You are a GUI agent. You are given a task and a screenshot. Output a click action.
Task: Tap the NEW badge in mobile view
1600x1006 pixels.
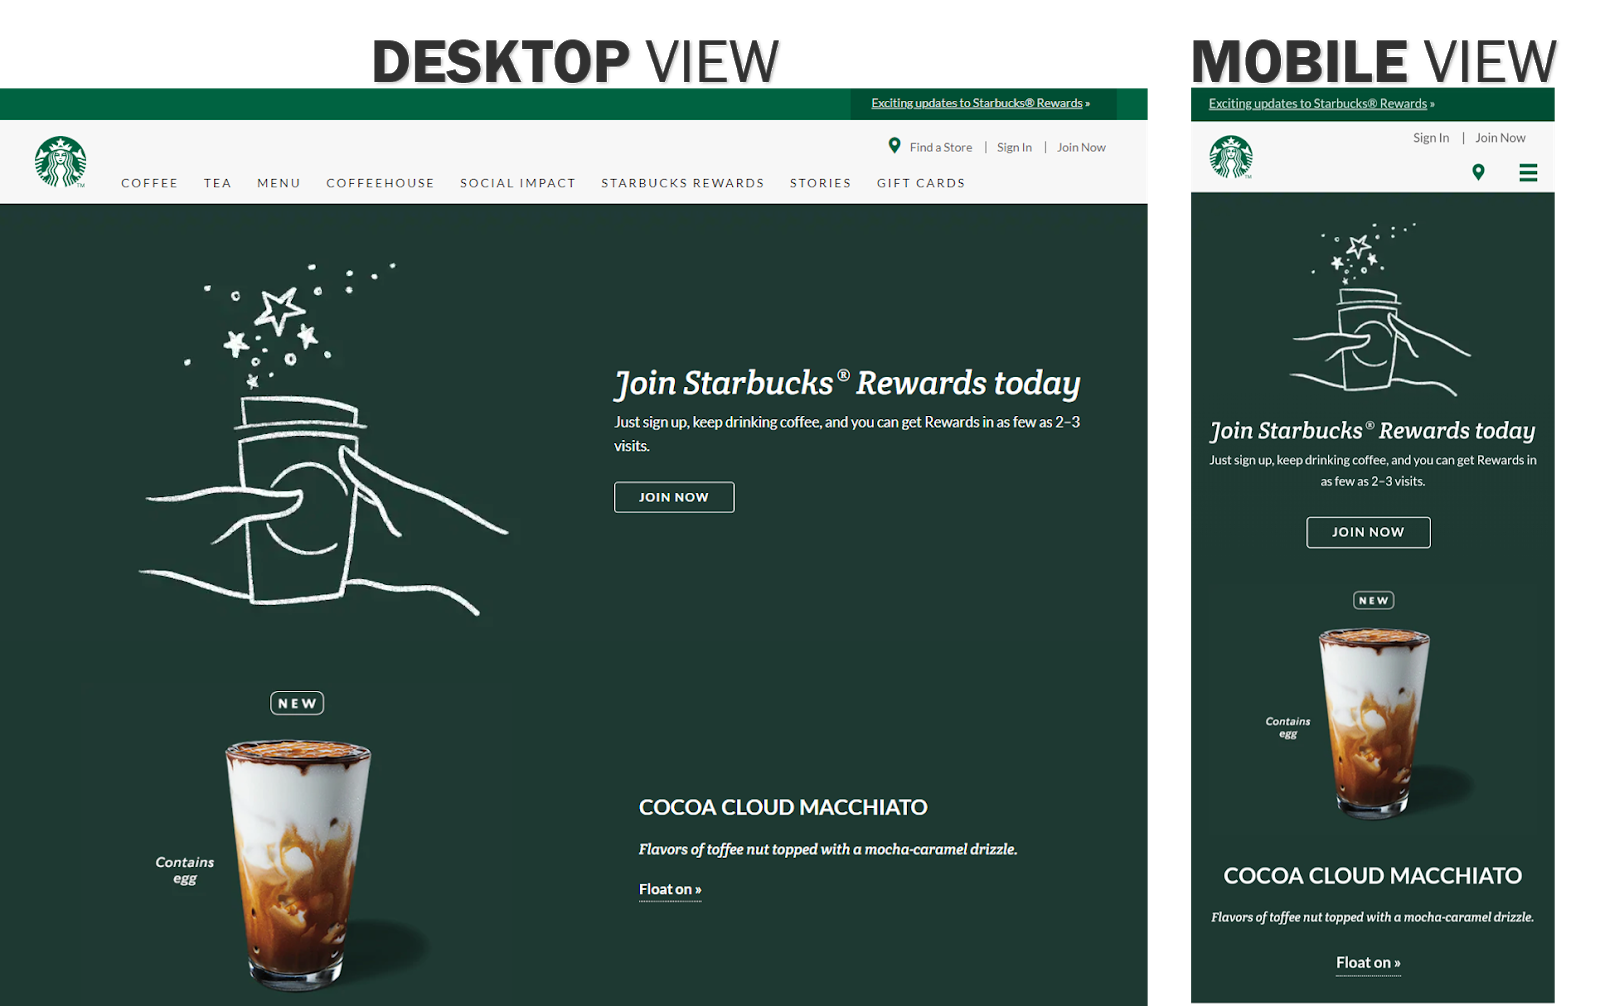(x=1373, y=600)
